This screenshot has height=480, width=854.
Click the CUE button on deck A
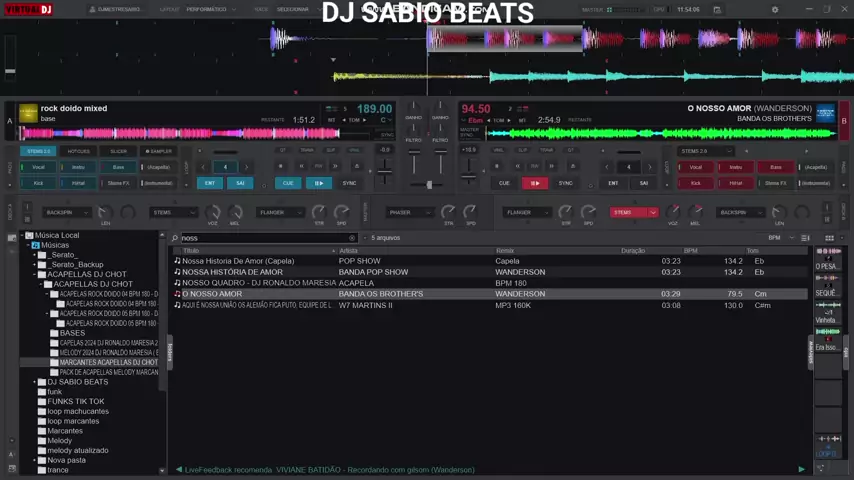click(x=288, y=183)
